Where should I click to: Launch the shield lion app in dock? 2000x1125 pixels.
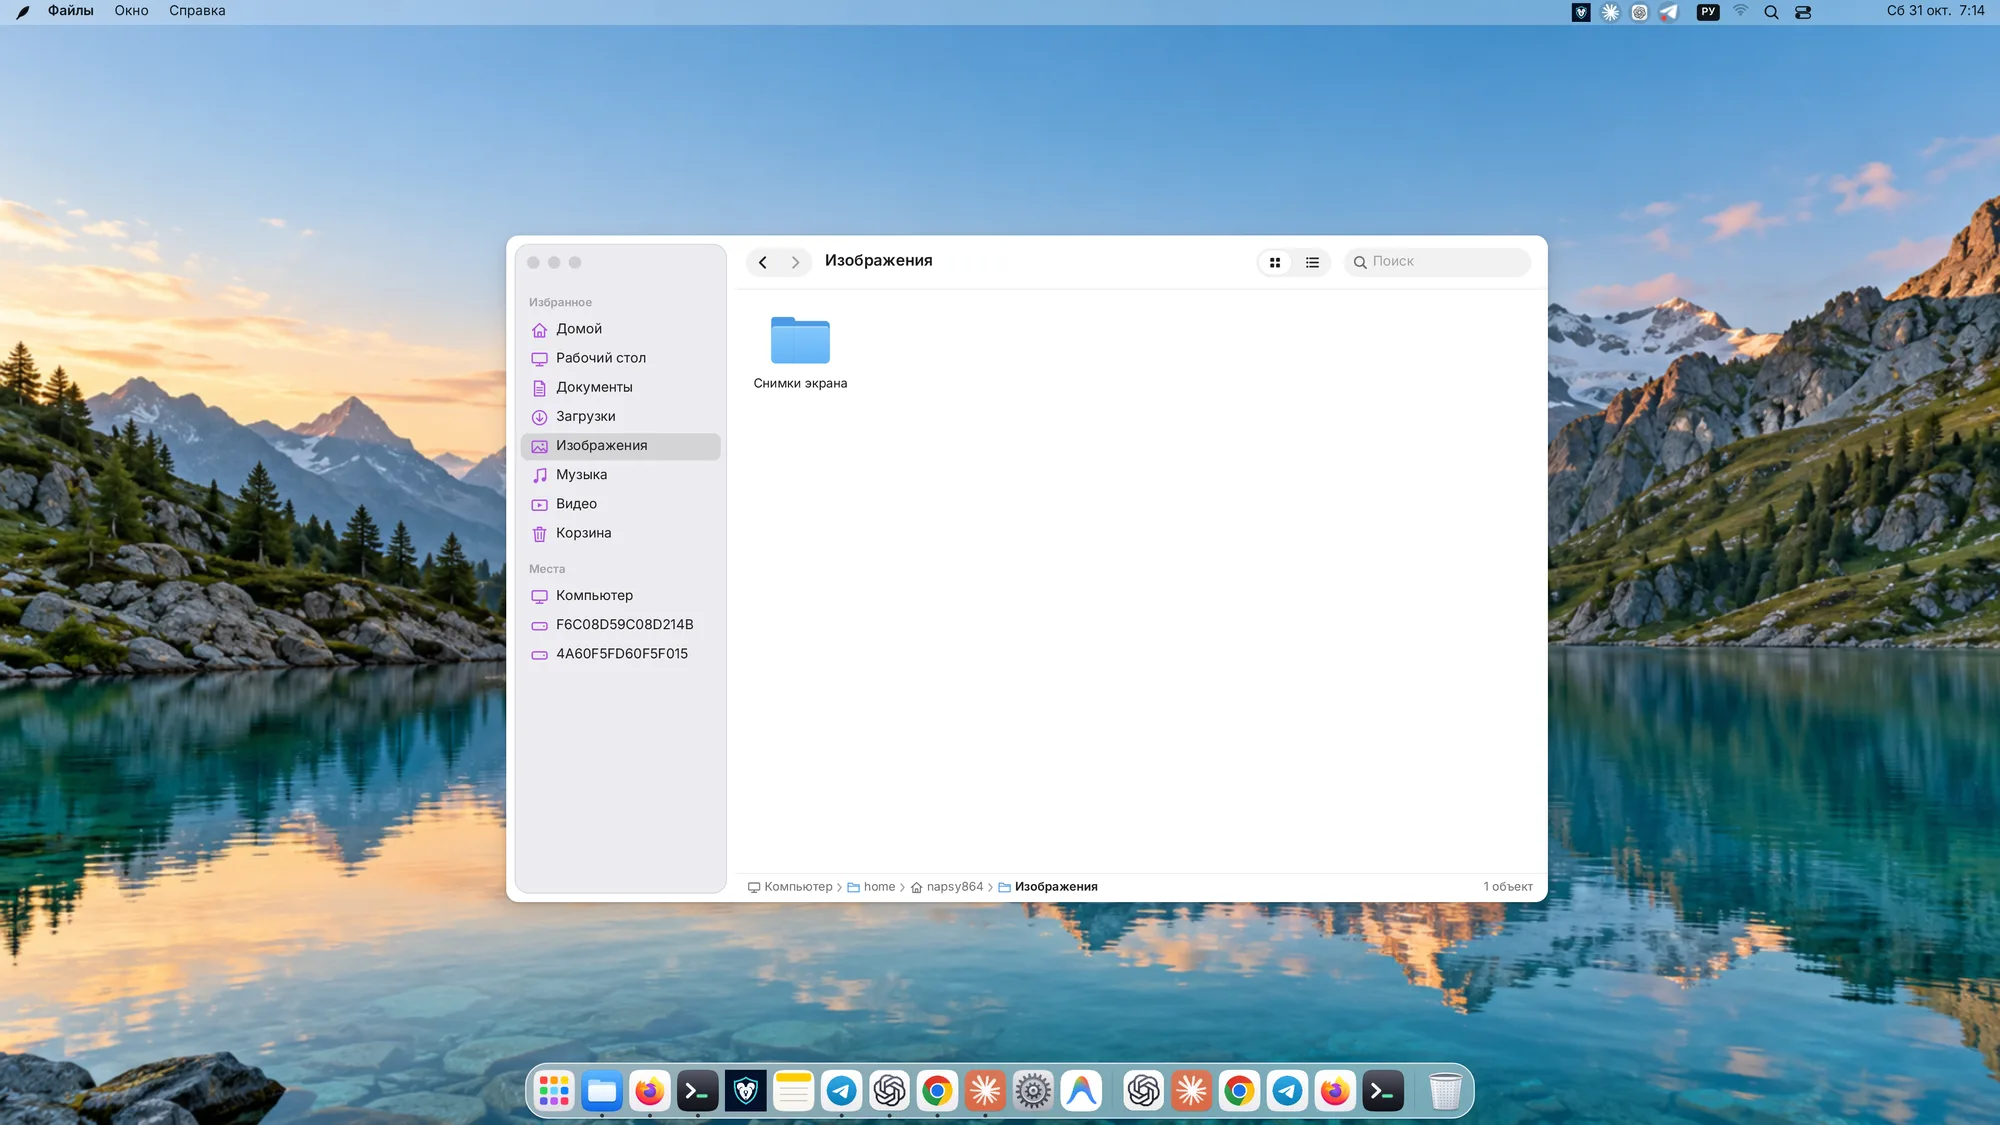coord(746,1091)
